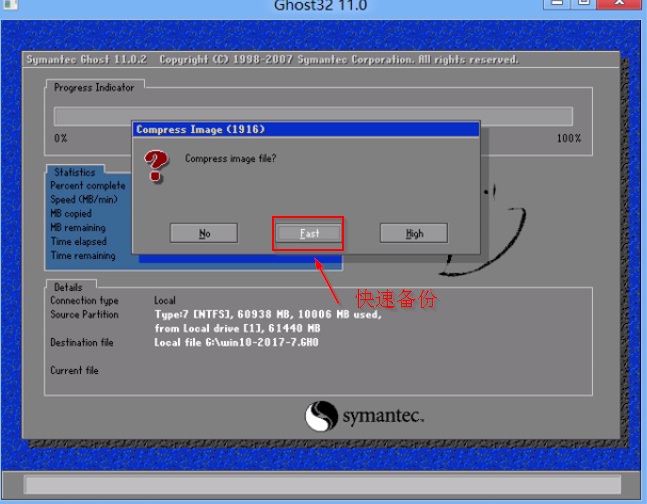Select Fast compression button

[x=309, y=233]
